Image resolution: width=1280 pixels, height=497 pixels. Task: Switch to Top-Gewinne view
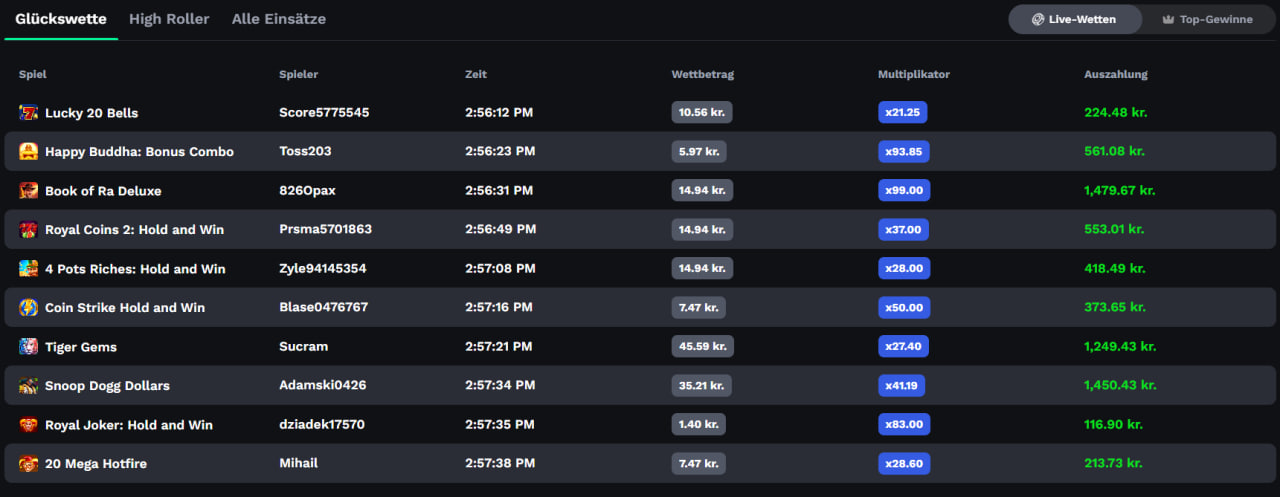coord(1207,19)
